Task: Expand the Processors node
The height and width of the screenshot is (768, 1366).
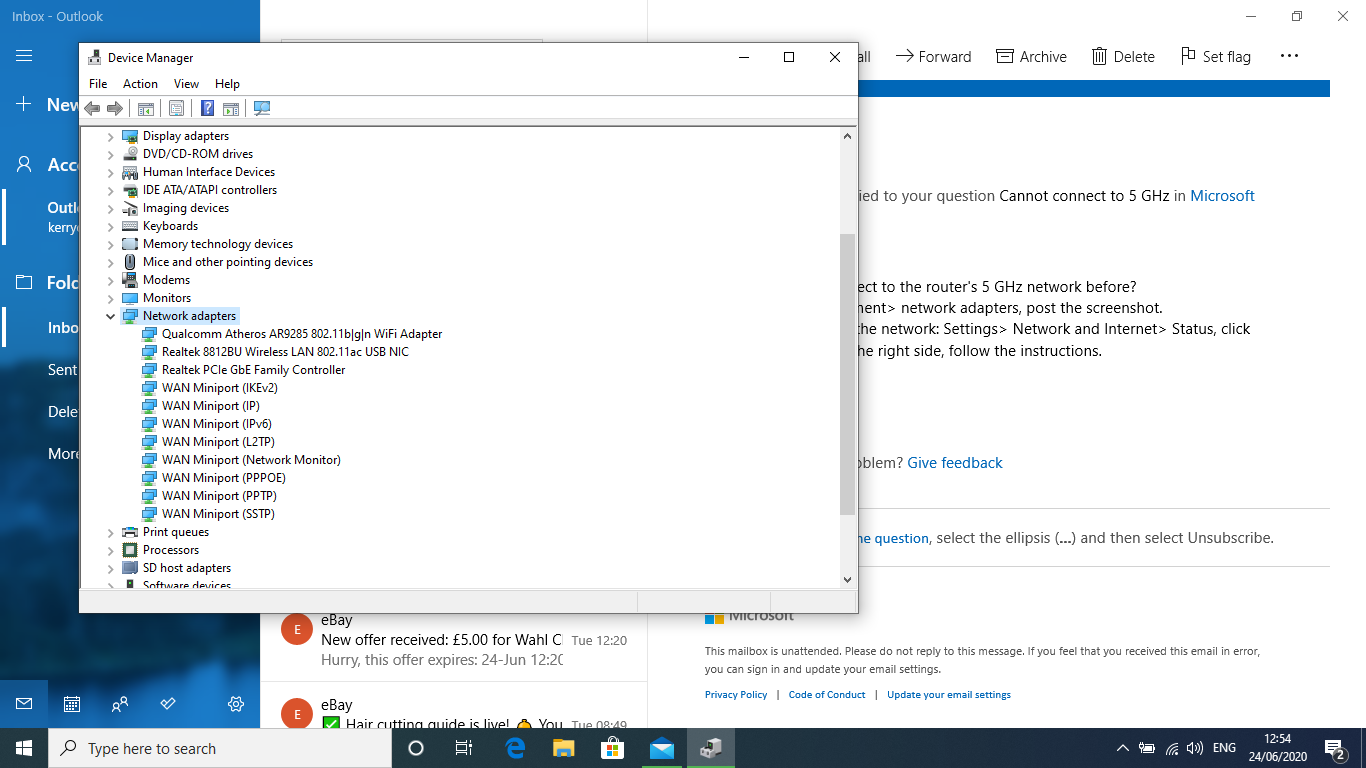Action: (110, 550)
